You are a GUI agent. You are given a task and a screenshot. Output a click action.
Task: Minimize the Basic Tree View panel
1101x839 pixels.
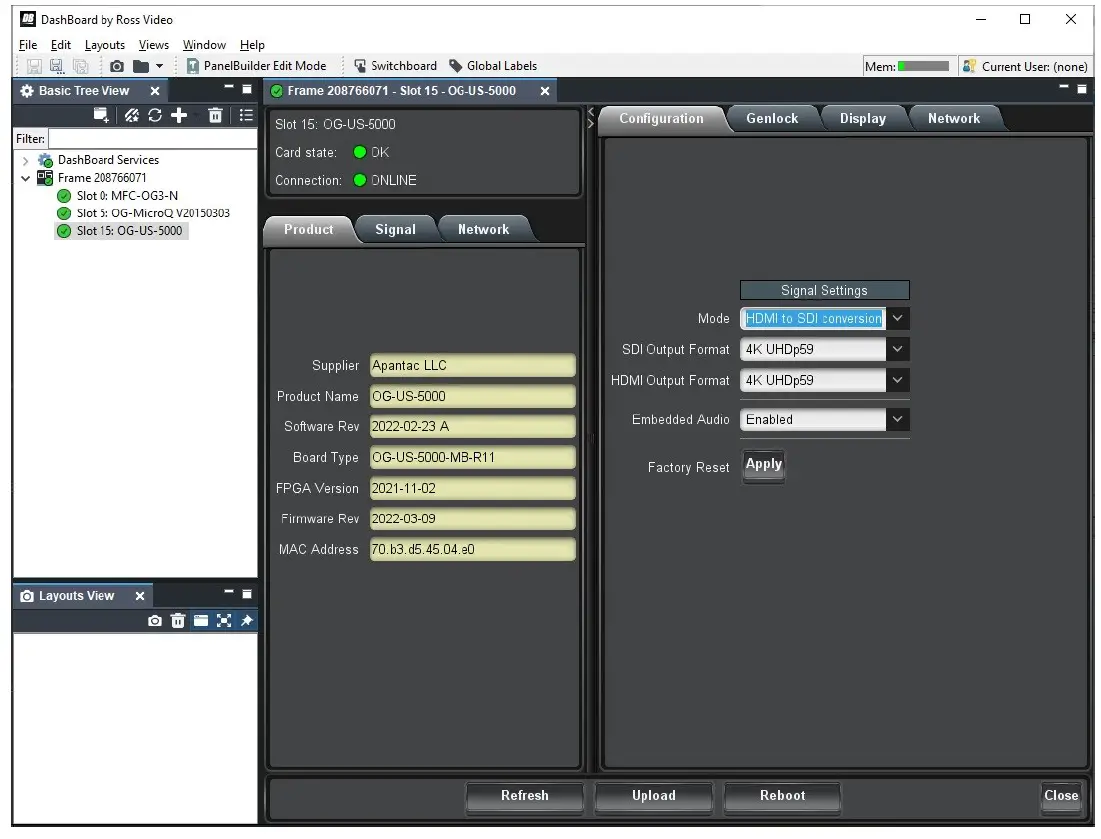pos(228,87)
